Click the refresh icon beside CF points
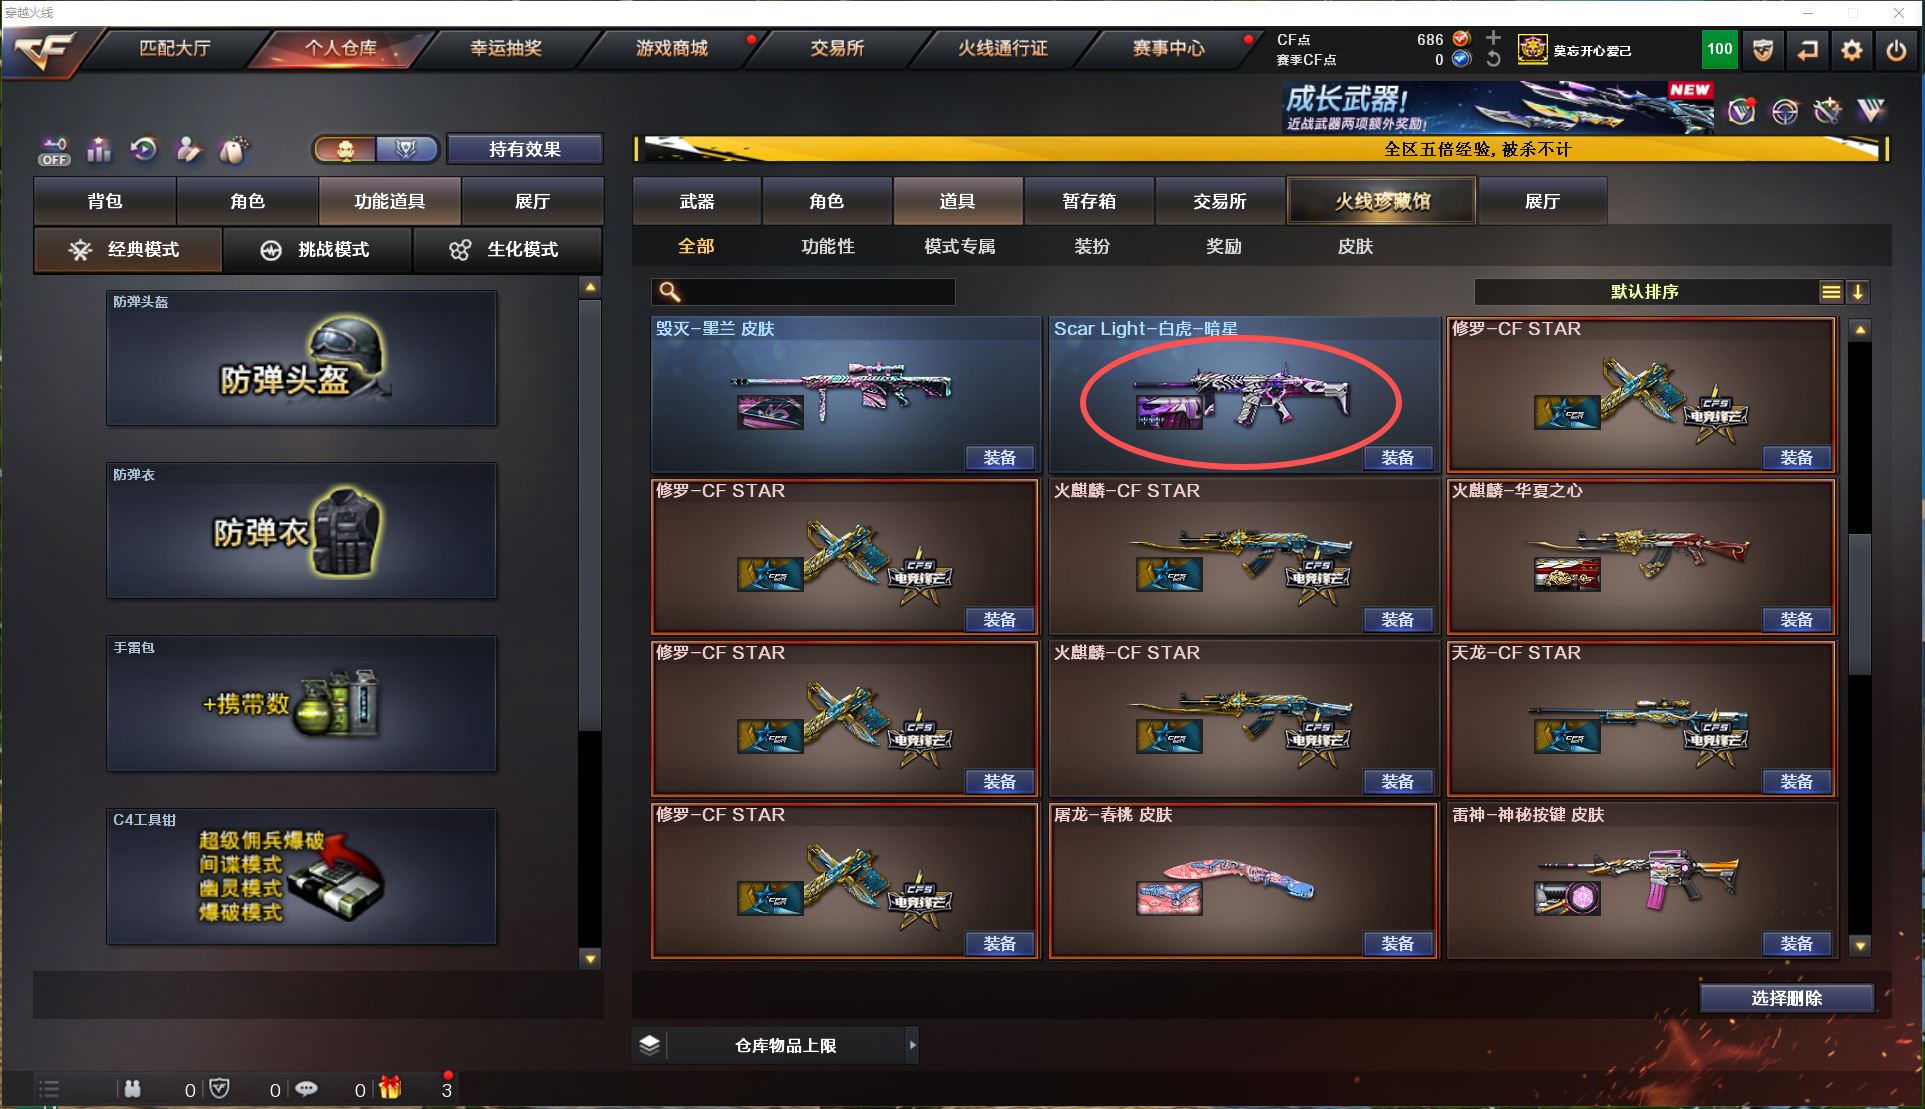 pyautogui.click(x=1493, y=59)
